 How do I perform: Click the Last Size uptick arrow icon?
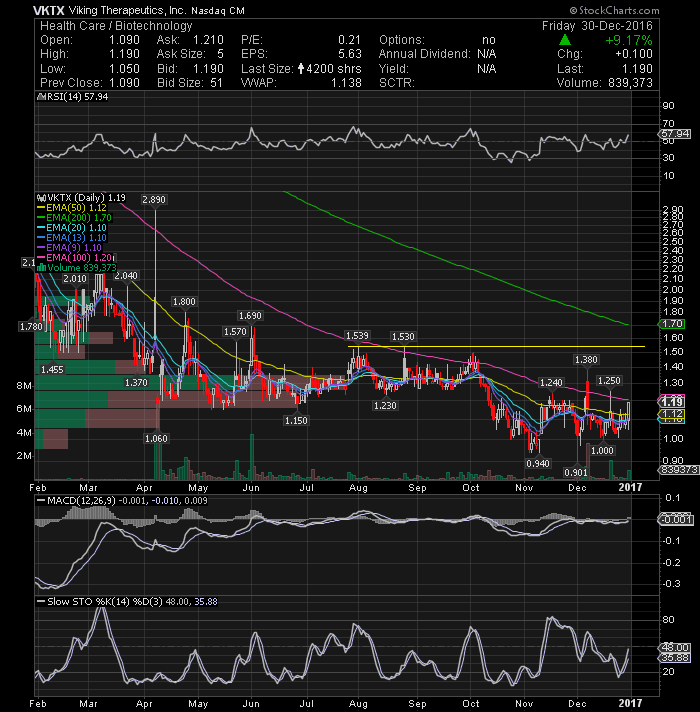click(301, 69)
